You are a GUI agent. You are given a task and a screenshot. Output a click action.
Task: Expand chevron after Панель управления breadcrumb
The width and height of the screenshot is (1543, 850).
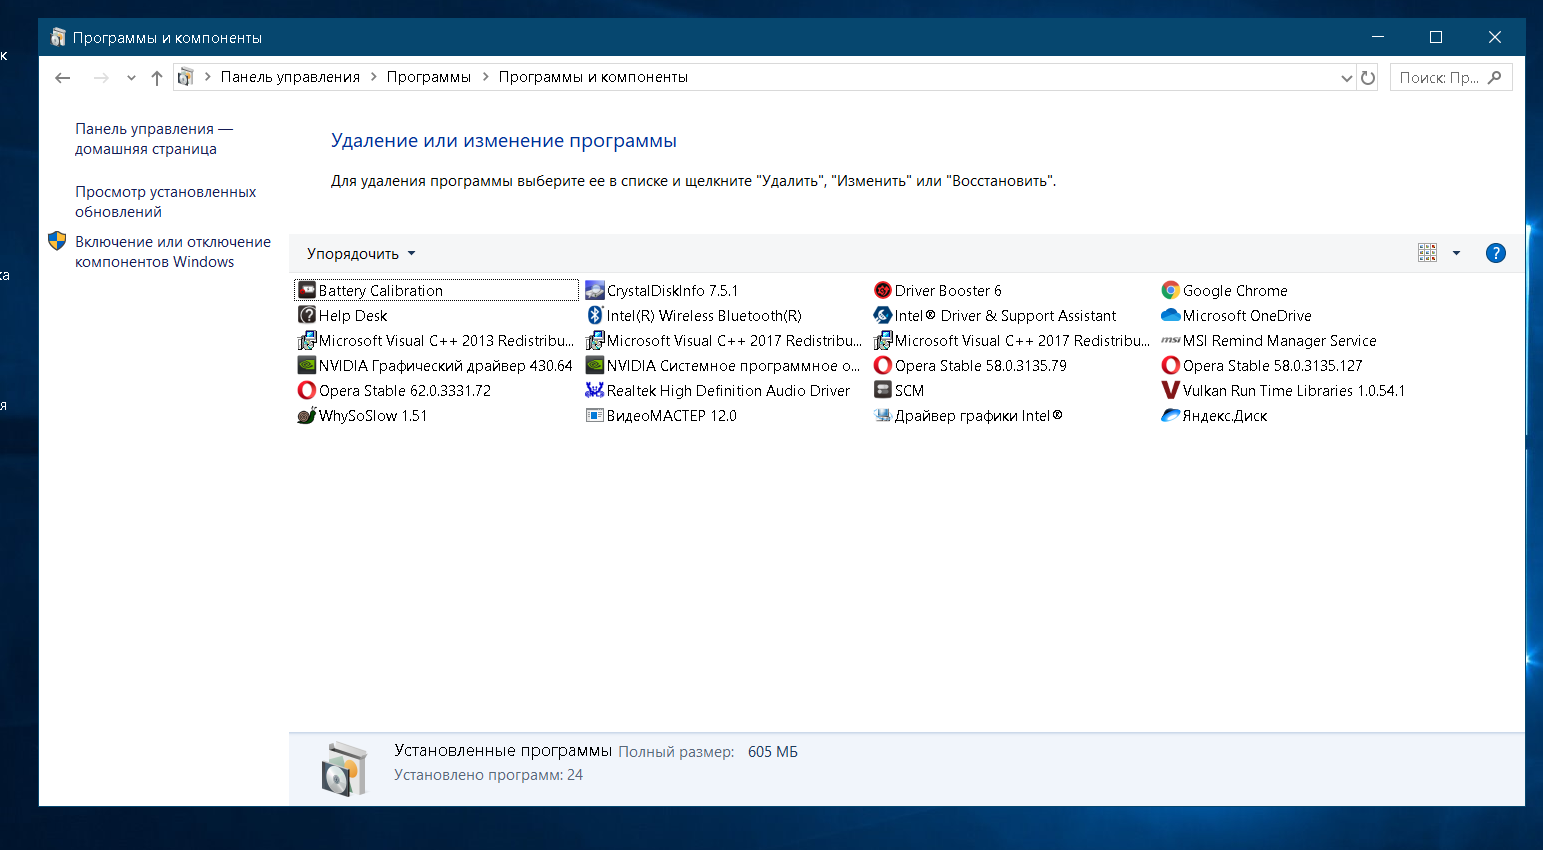coord(373,77)
